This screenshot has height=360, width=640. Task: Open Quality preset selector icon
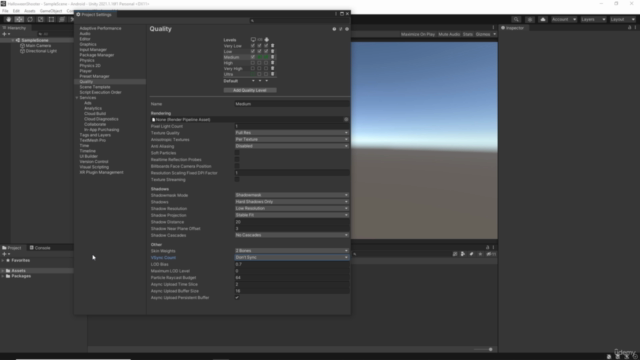coord(341,29)
